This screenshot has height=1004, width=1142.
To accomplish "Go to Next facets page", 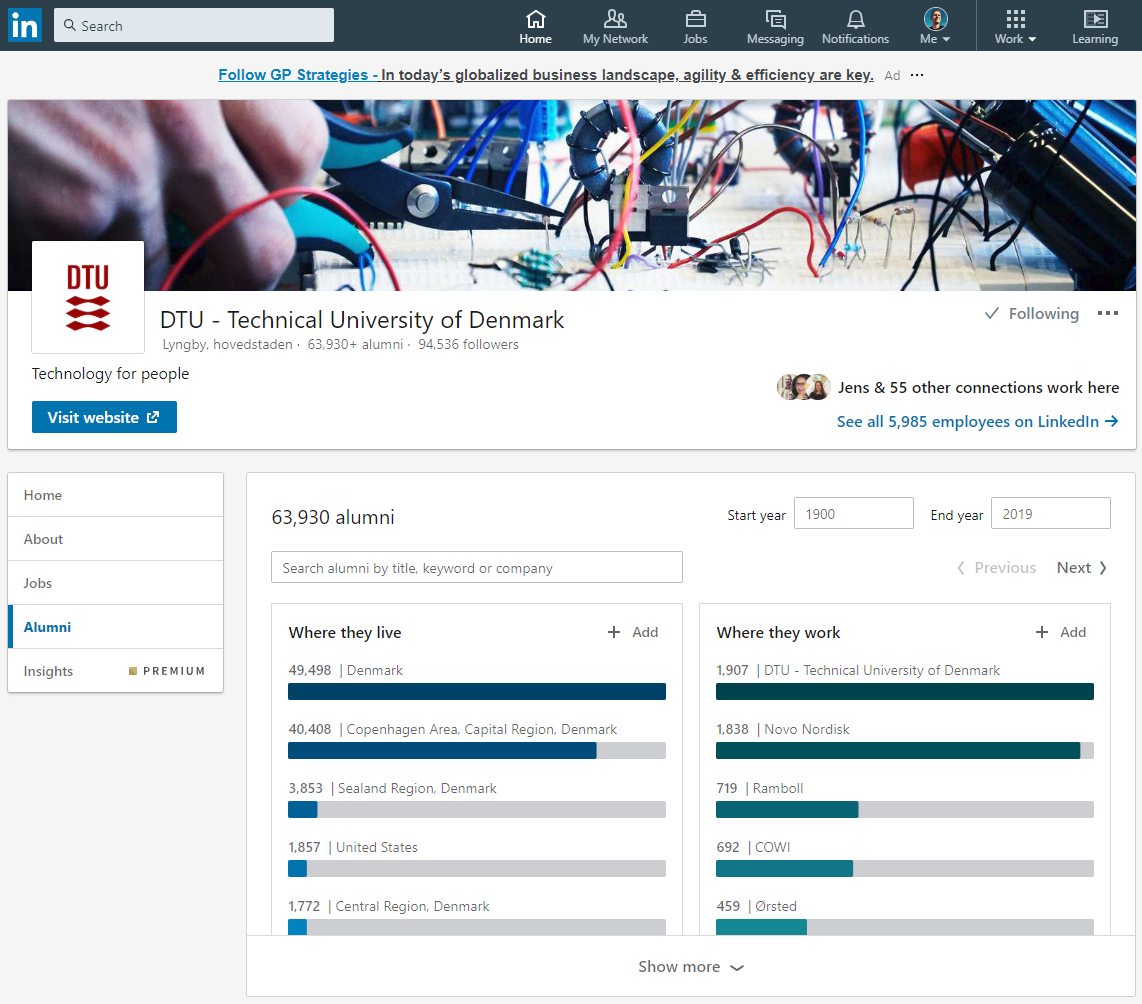I will [x=1082, y=568].
